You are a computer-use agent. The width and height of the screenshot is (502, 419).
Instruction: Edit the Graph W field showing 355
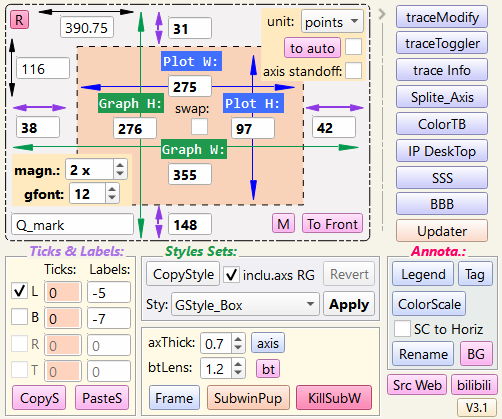190,174
